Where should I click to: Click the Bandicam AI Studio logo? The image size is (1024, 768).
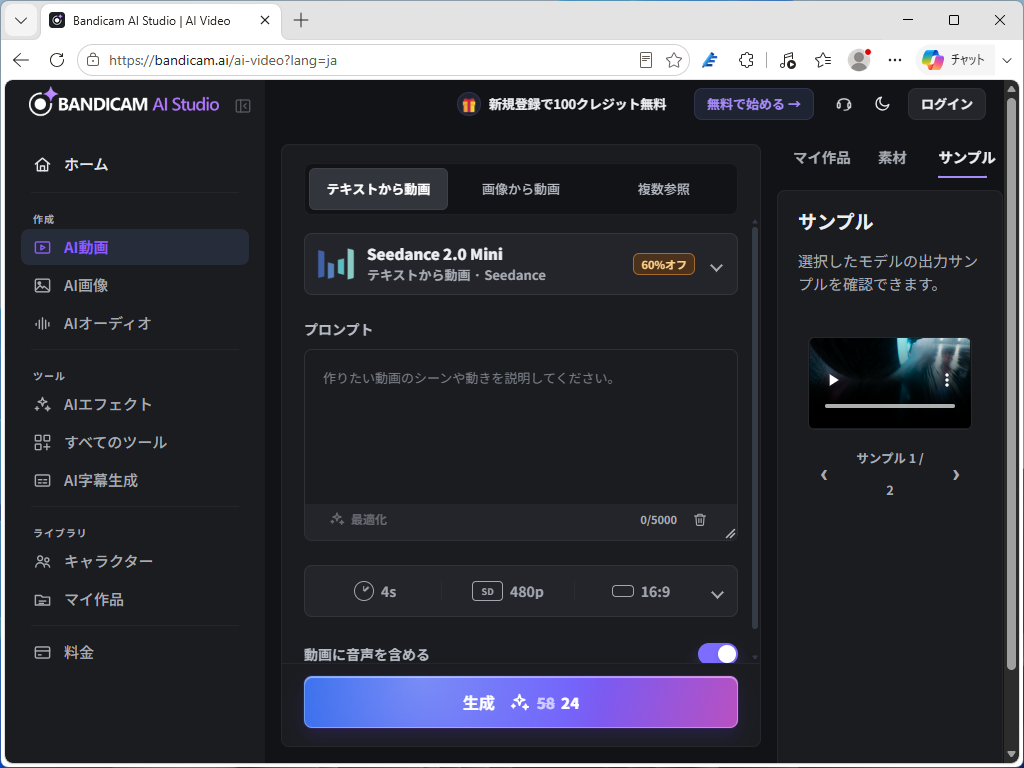pos(124,103)
